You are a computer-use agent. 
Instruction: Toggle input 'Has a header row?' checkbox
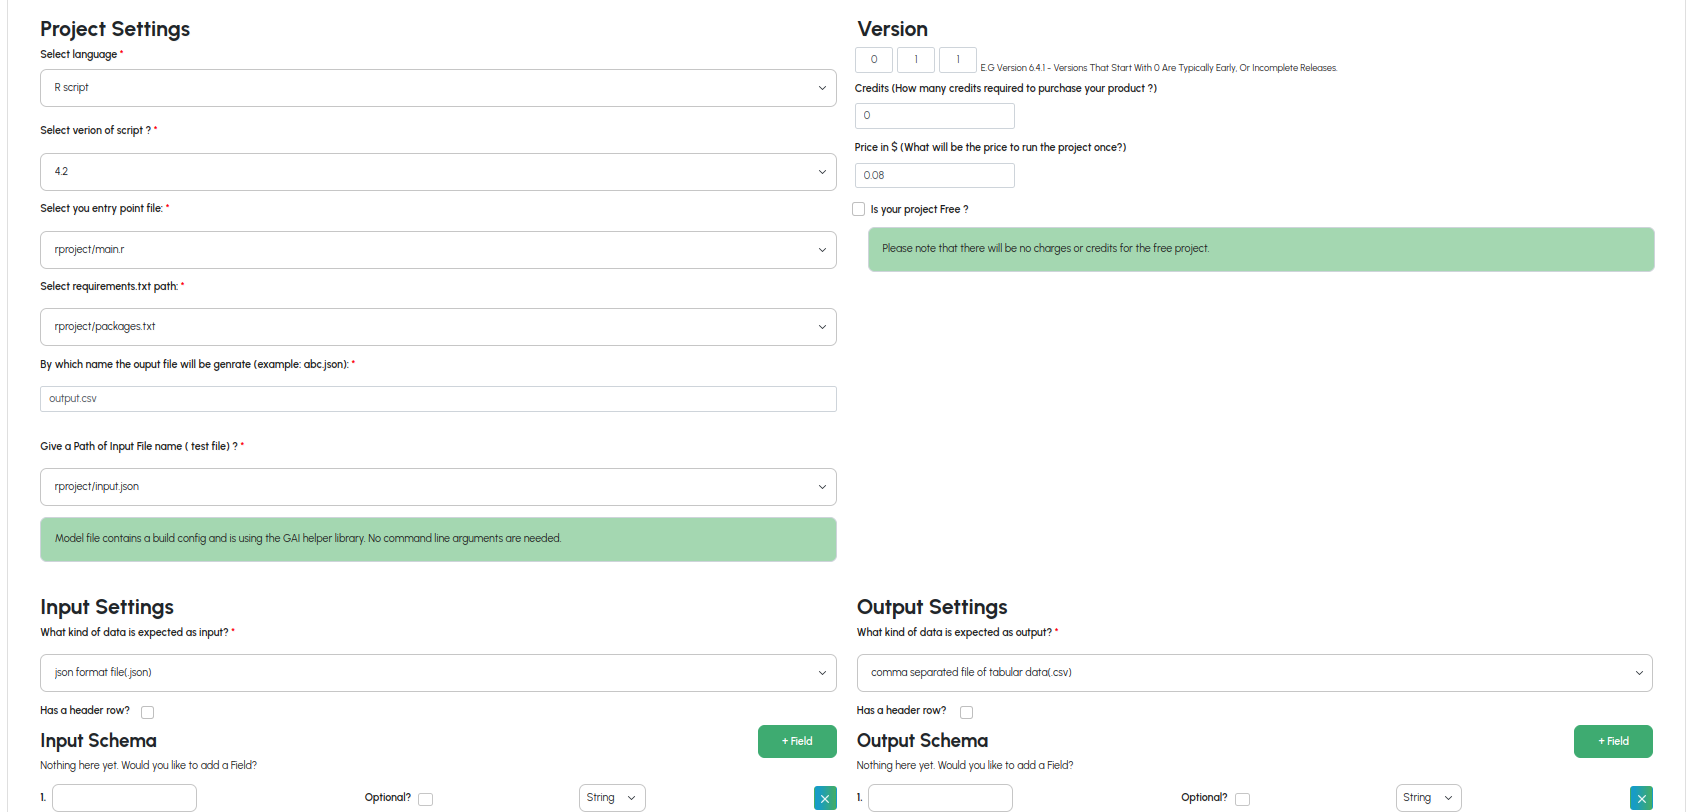[x=148, y=712]
